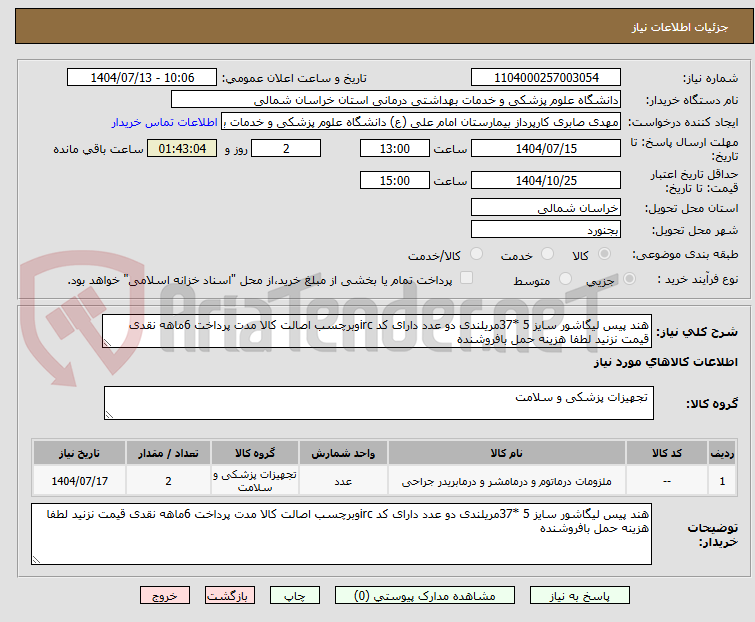The width and height of the screenshot is (755, 622).
Task: Click the چاپ print button
Action: (x=295, y=596)
